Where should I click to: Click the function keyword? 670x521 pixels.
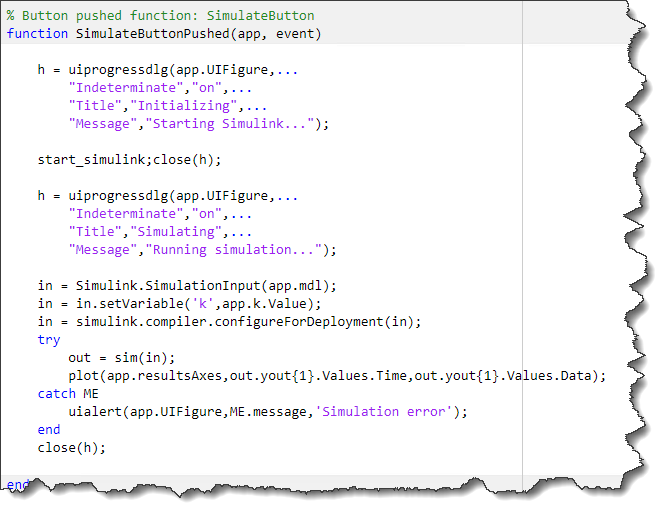click(x=37, y=34)
